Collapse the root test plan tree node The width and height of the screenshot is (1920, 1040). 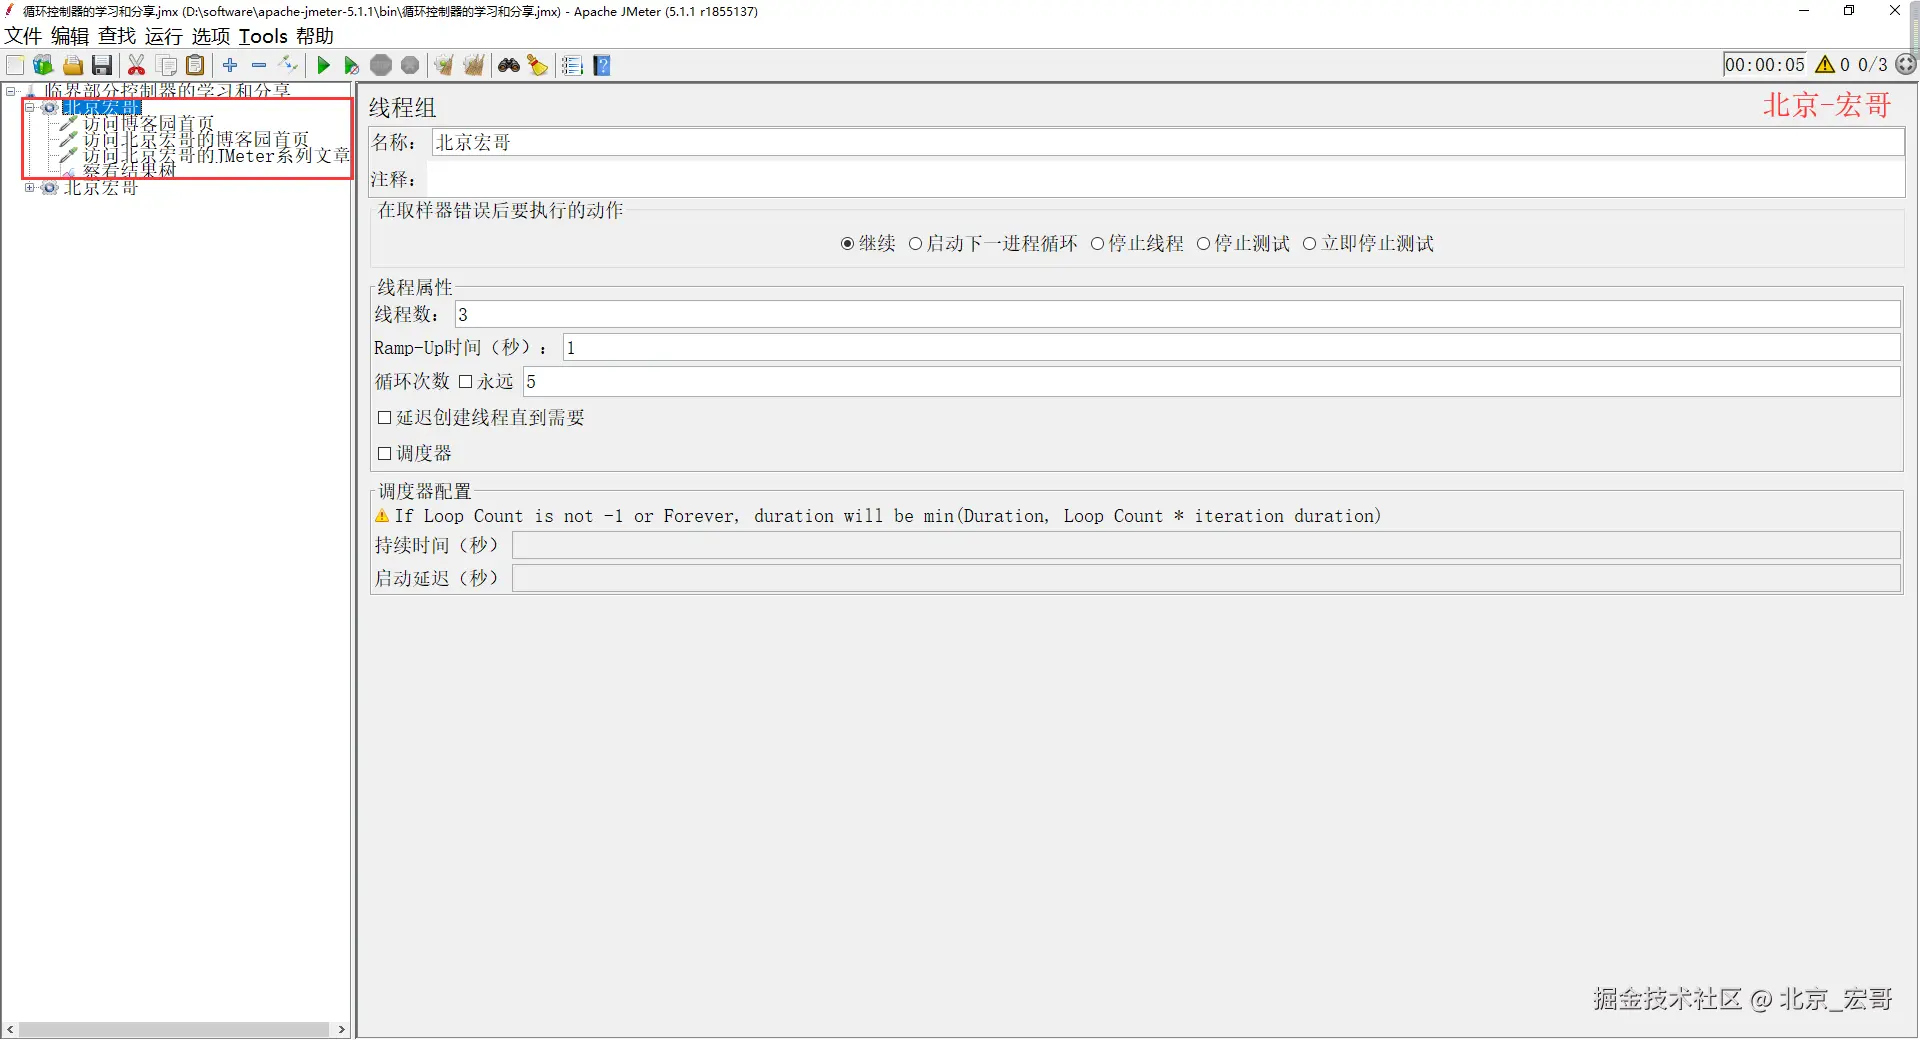[11, 91]
